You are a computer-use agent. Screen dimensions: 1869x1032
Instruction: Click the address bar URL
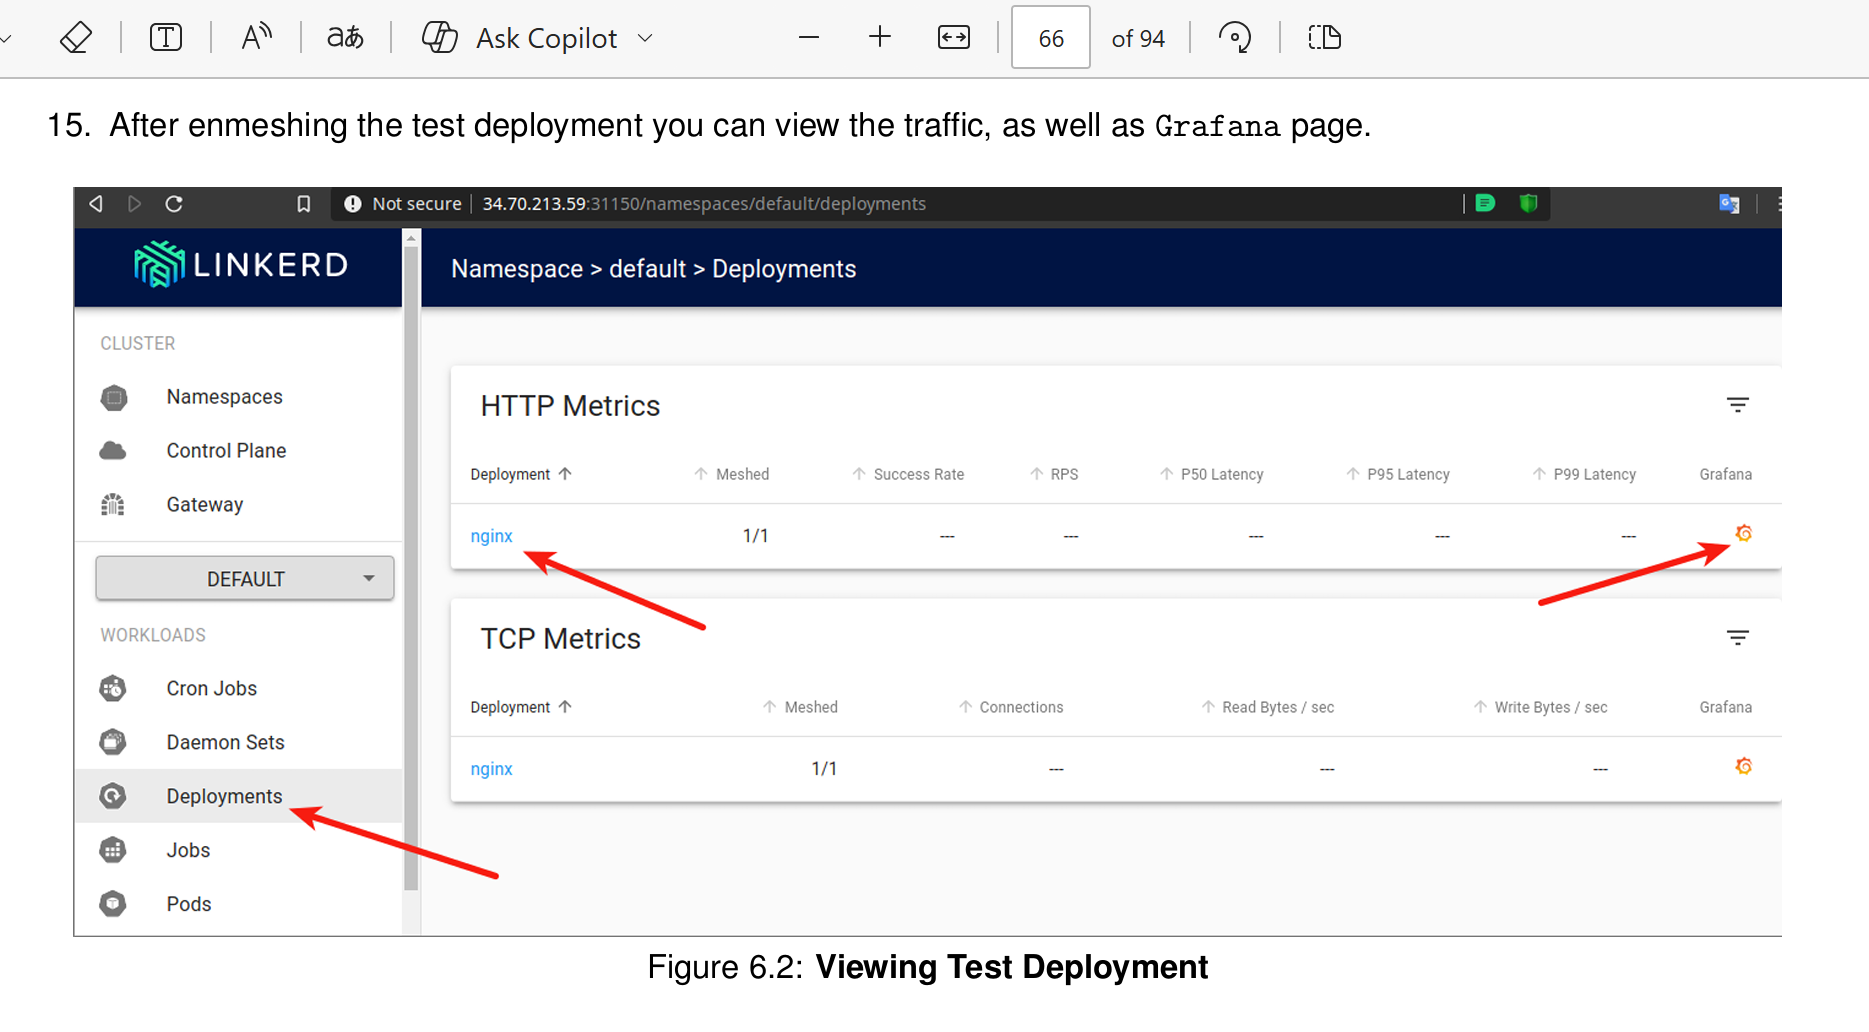pyautogui.click(x=704, y=204)
